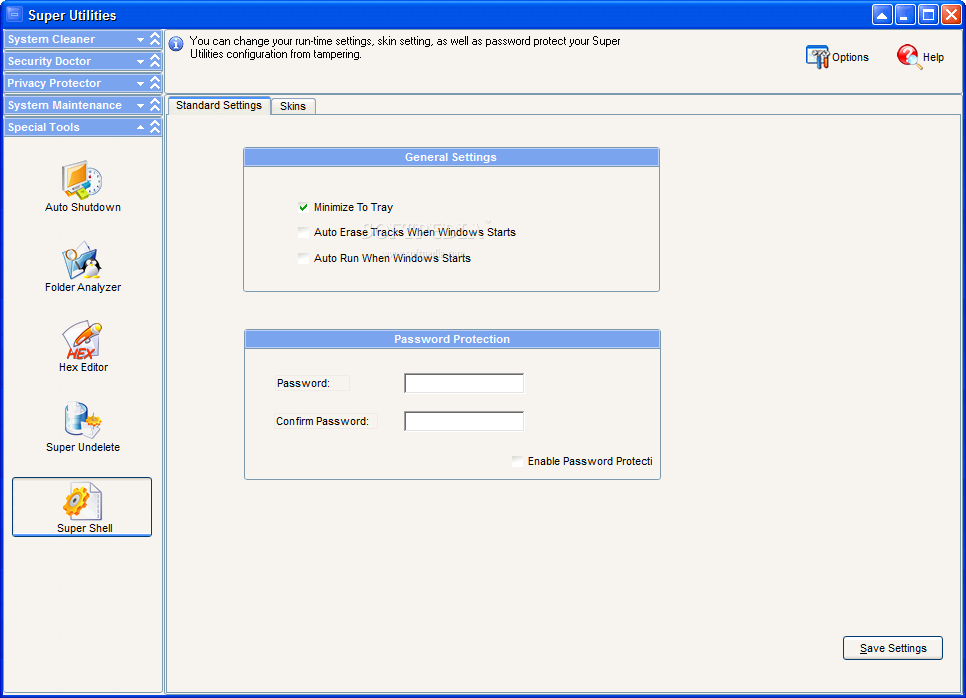Click the Save Settings button
The width and height of the screenshot is (966, 698).
(x=893, y=648)
